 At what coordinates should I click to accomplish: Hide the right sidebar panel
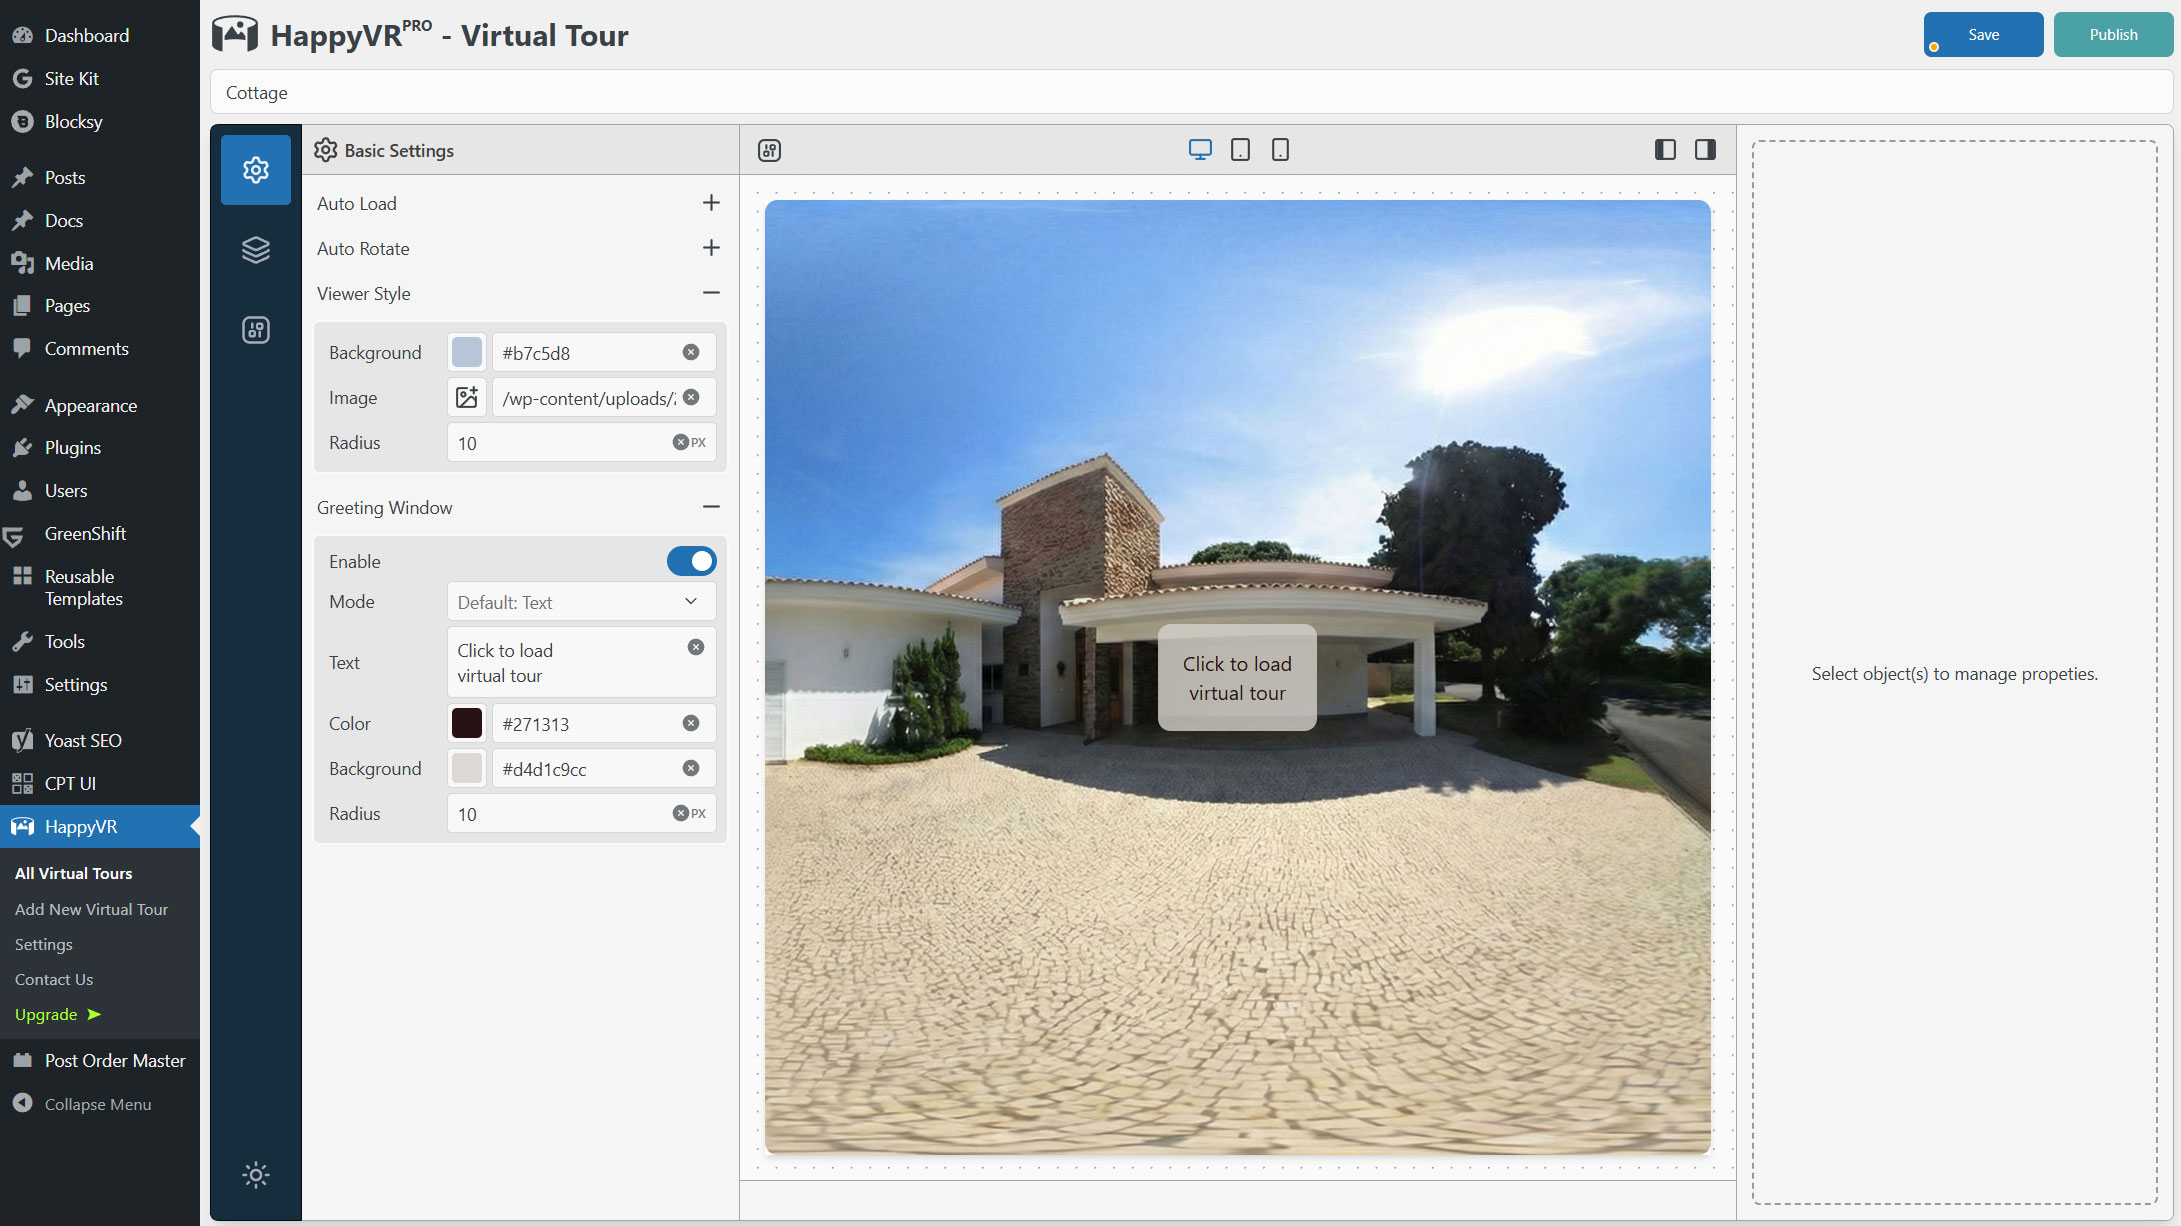[1705, 150]
